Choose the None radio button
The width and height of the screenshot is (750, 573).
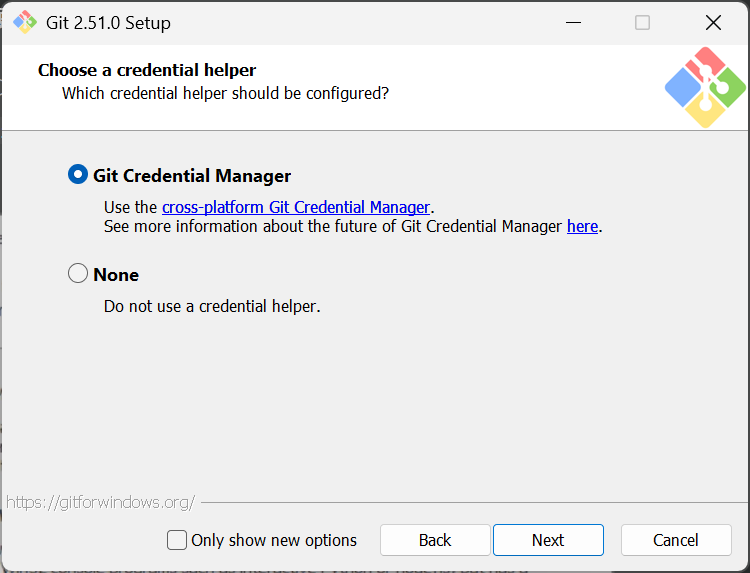(78, 273)
